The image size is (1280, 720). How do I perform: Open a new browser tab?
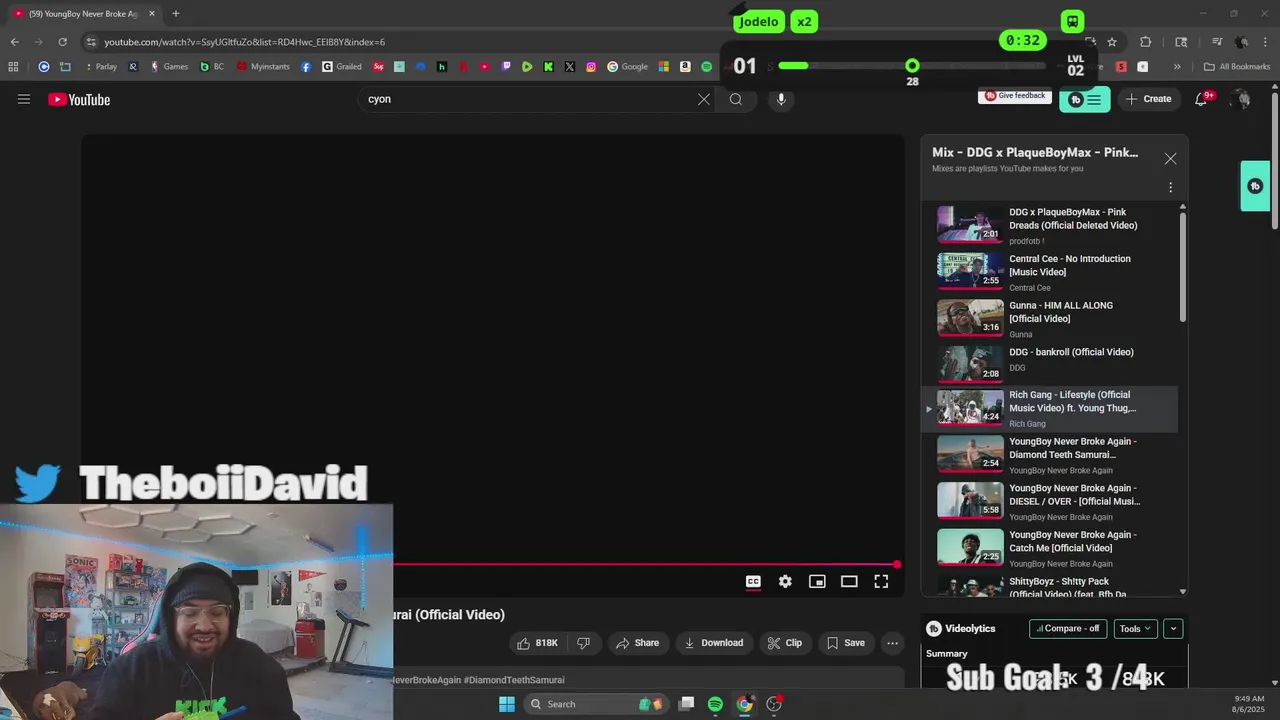(x=176, y=14)
